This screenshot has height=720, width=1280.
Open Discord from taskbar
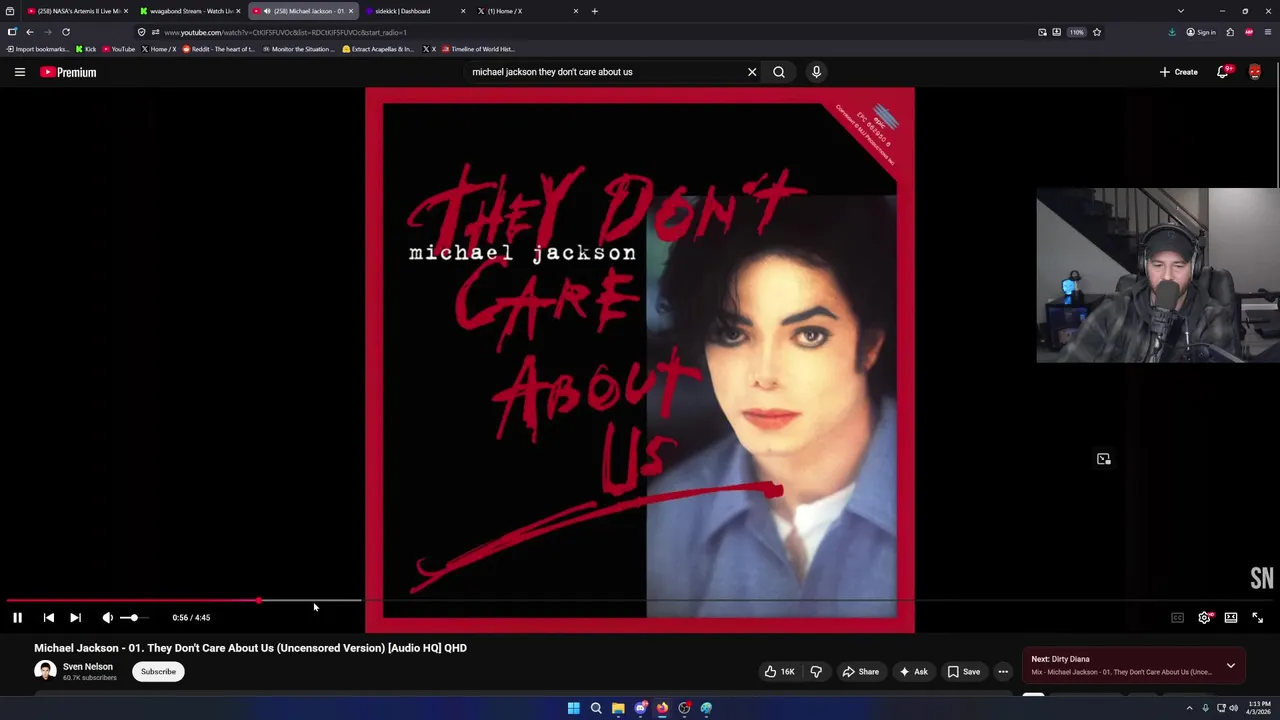(640, 708)
